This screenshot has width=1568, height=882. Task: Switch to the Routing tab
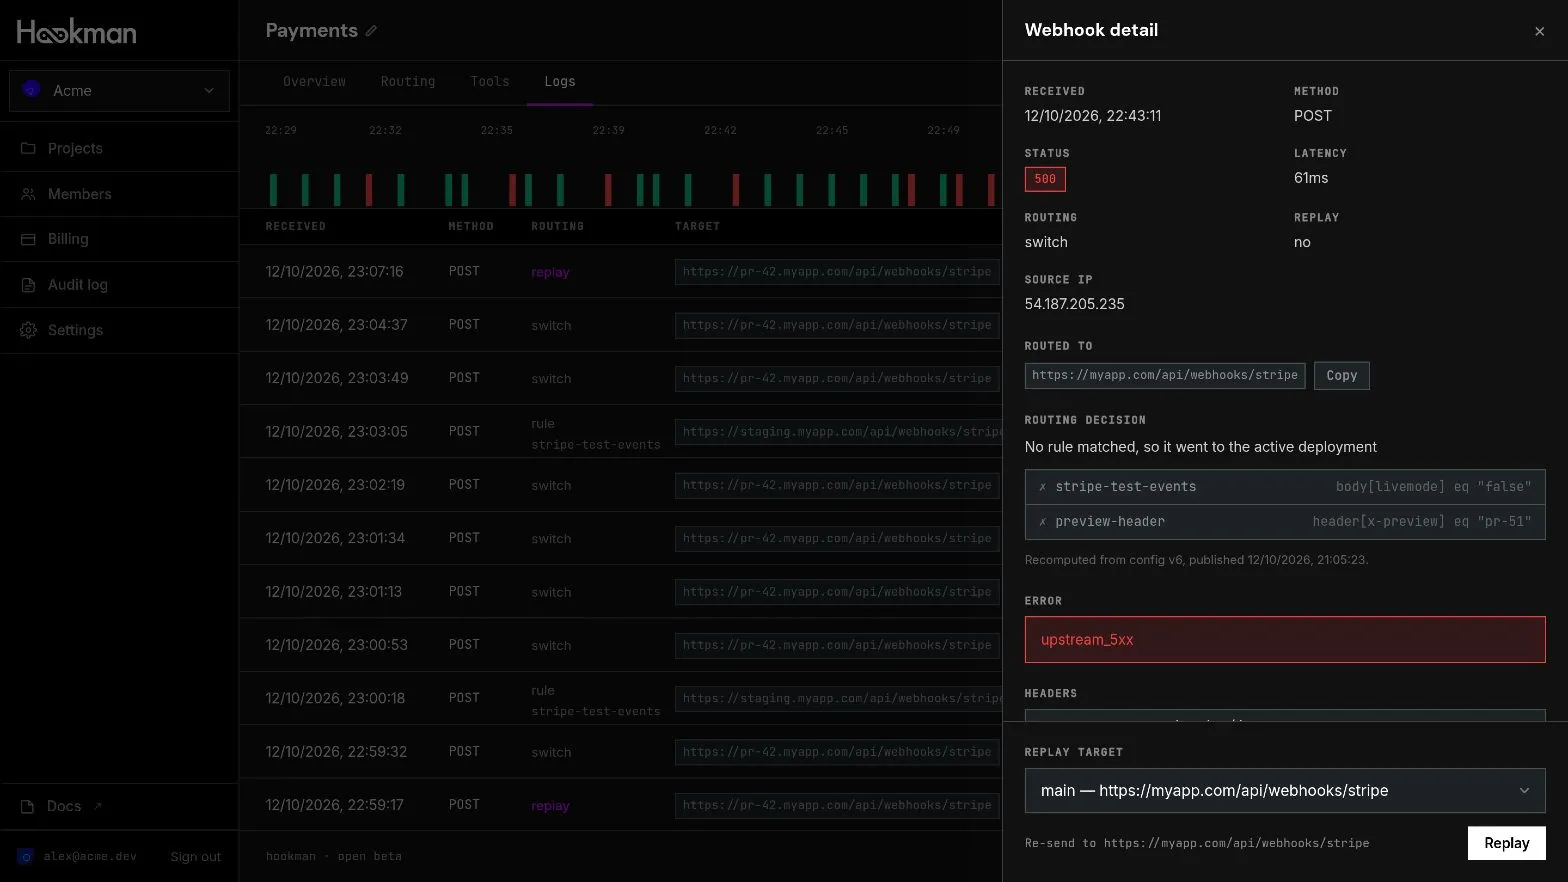point(408,81)
